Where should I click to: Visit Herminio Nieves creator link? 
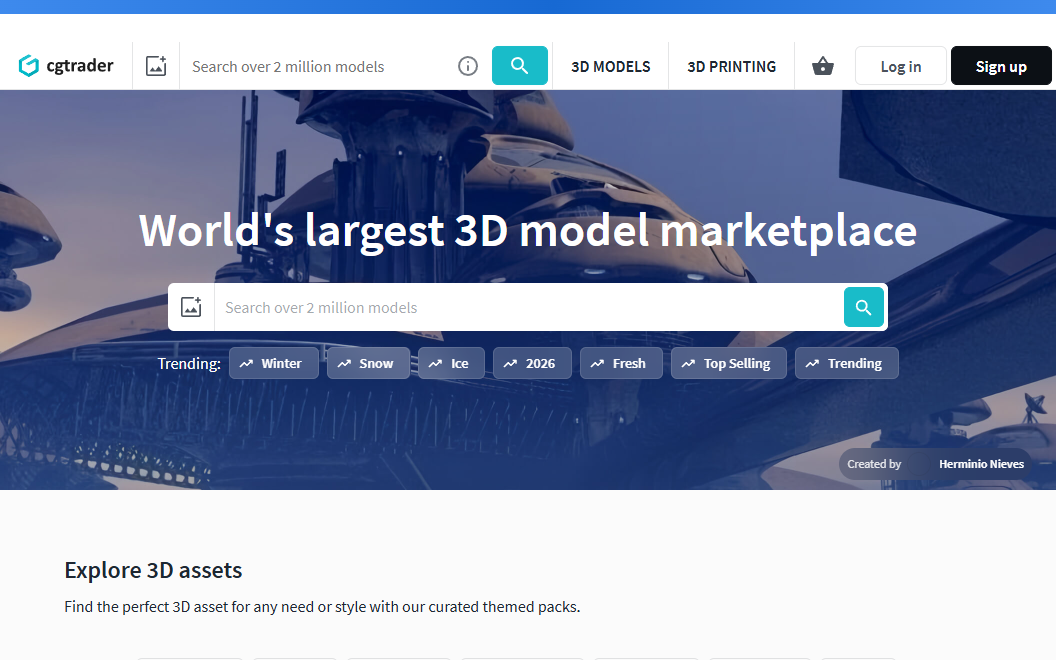[x=980, y=464]
